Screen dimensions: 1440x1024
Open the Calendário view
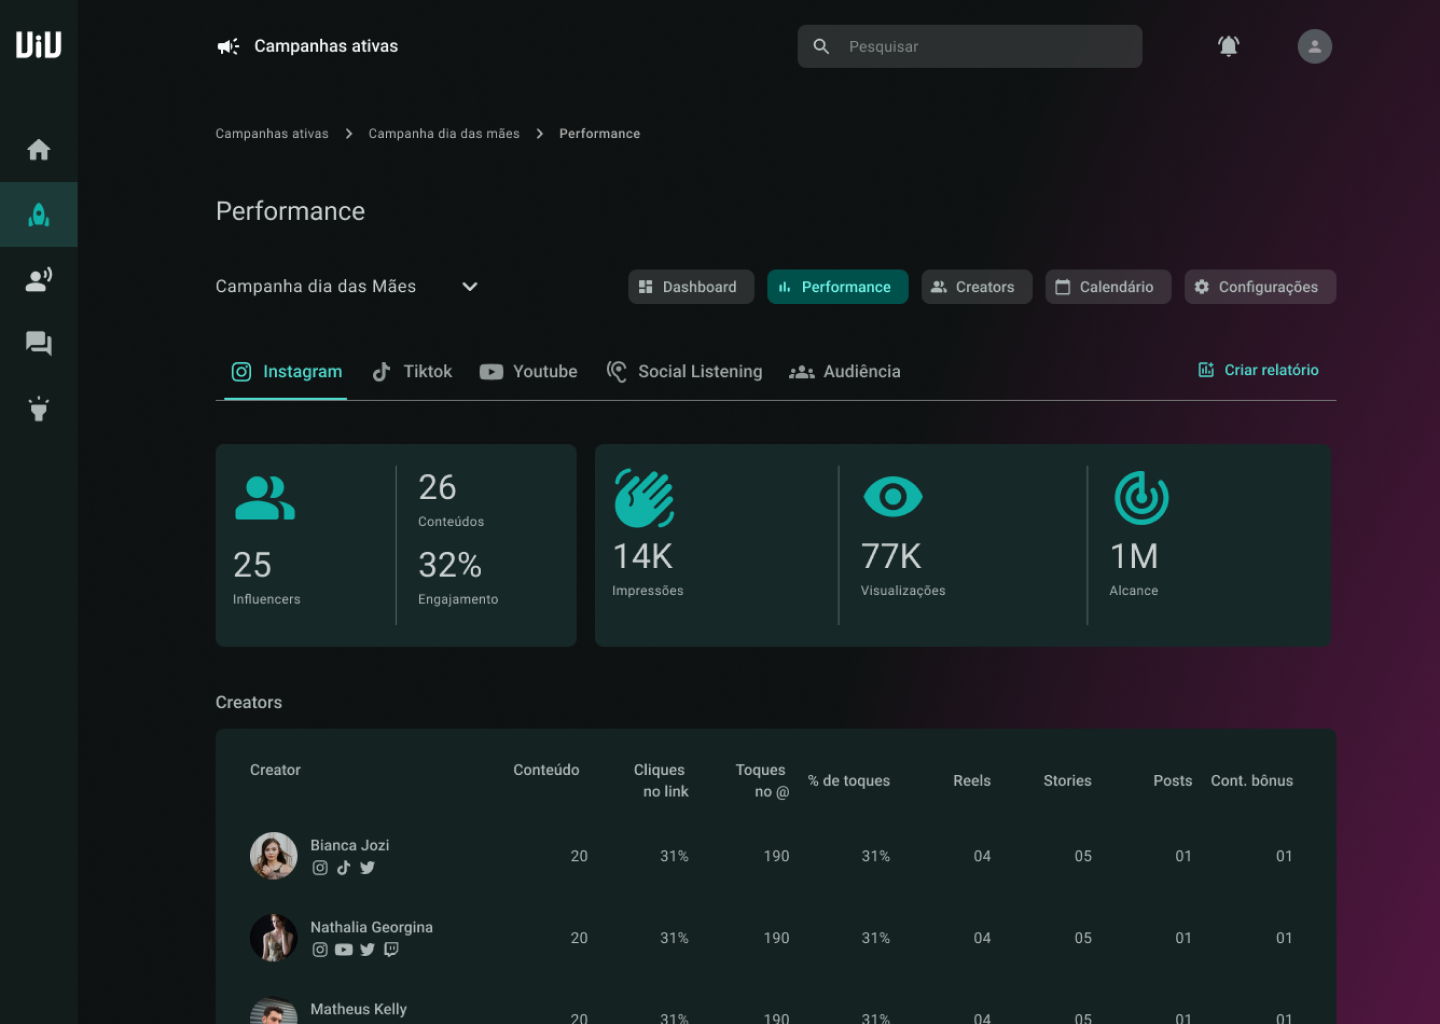[x=1108, y=287]
